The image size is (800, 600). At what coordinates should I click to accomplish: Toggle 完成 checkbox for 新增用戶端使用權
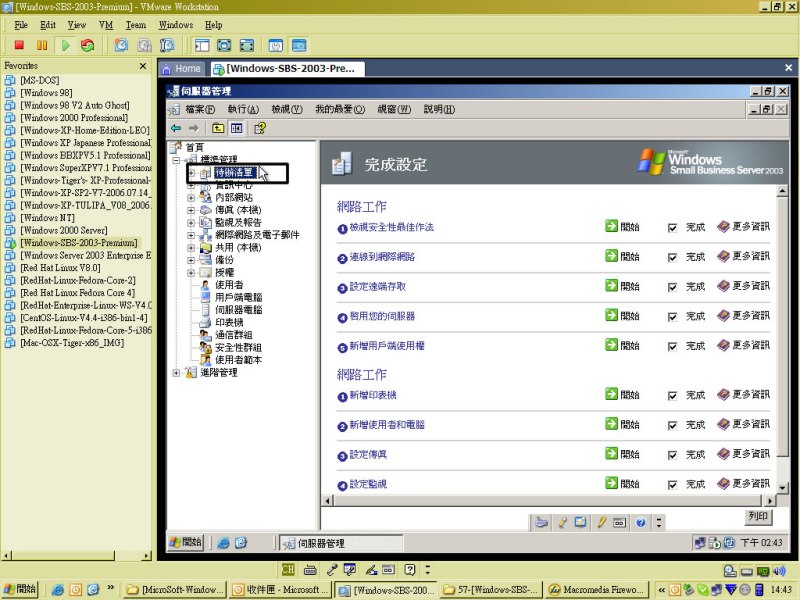coord(672,346)
